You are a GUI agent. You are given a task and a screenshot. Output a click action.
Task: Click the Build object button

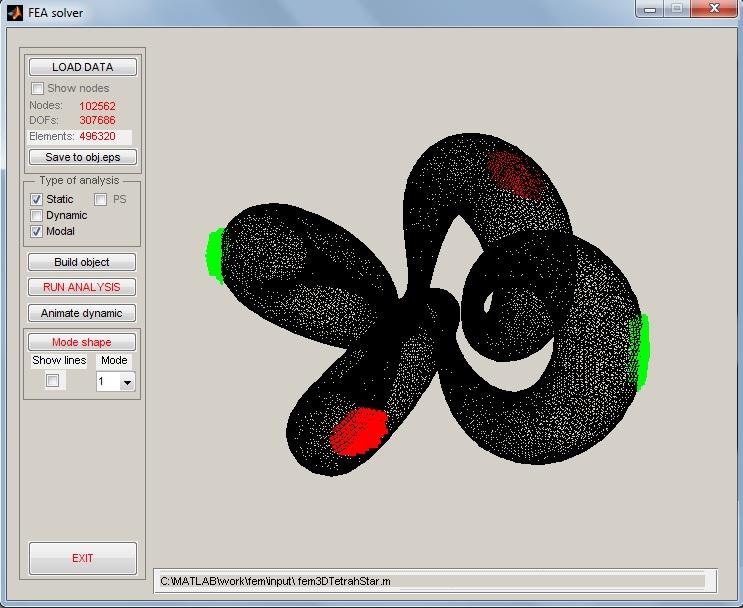tap(82, 262)
